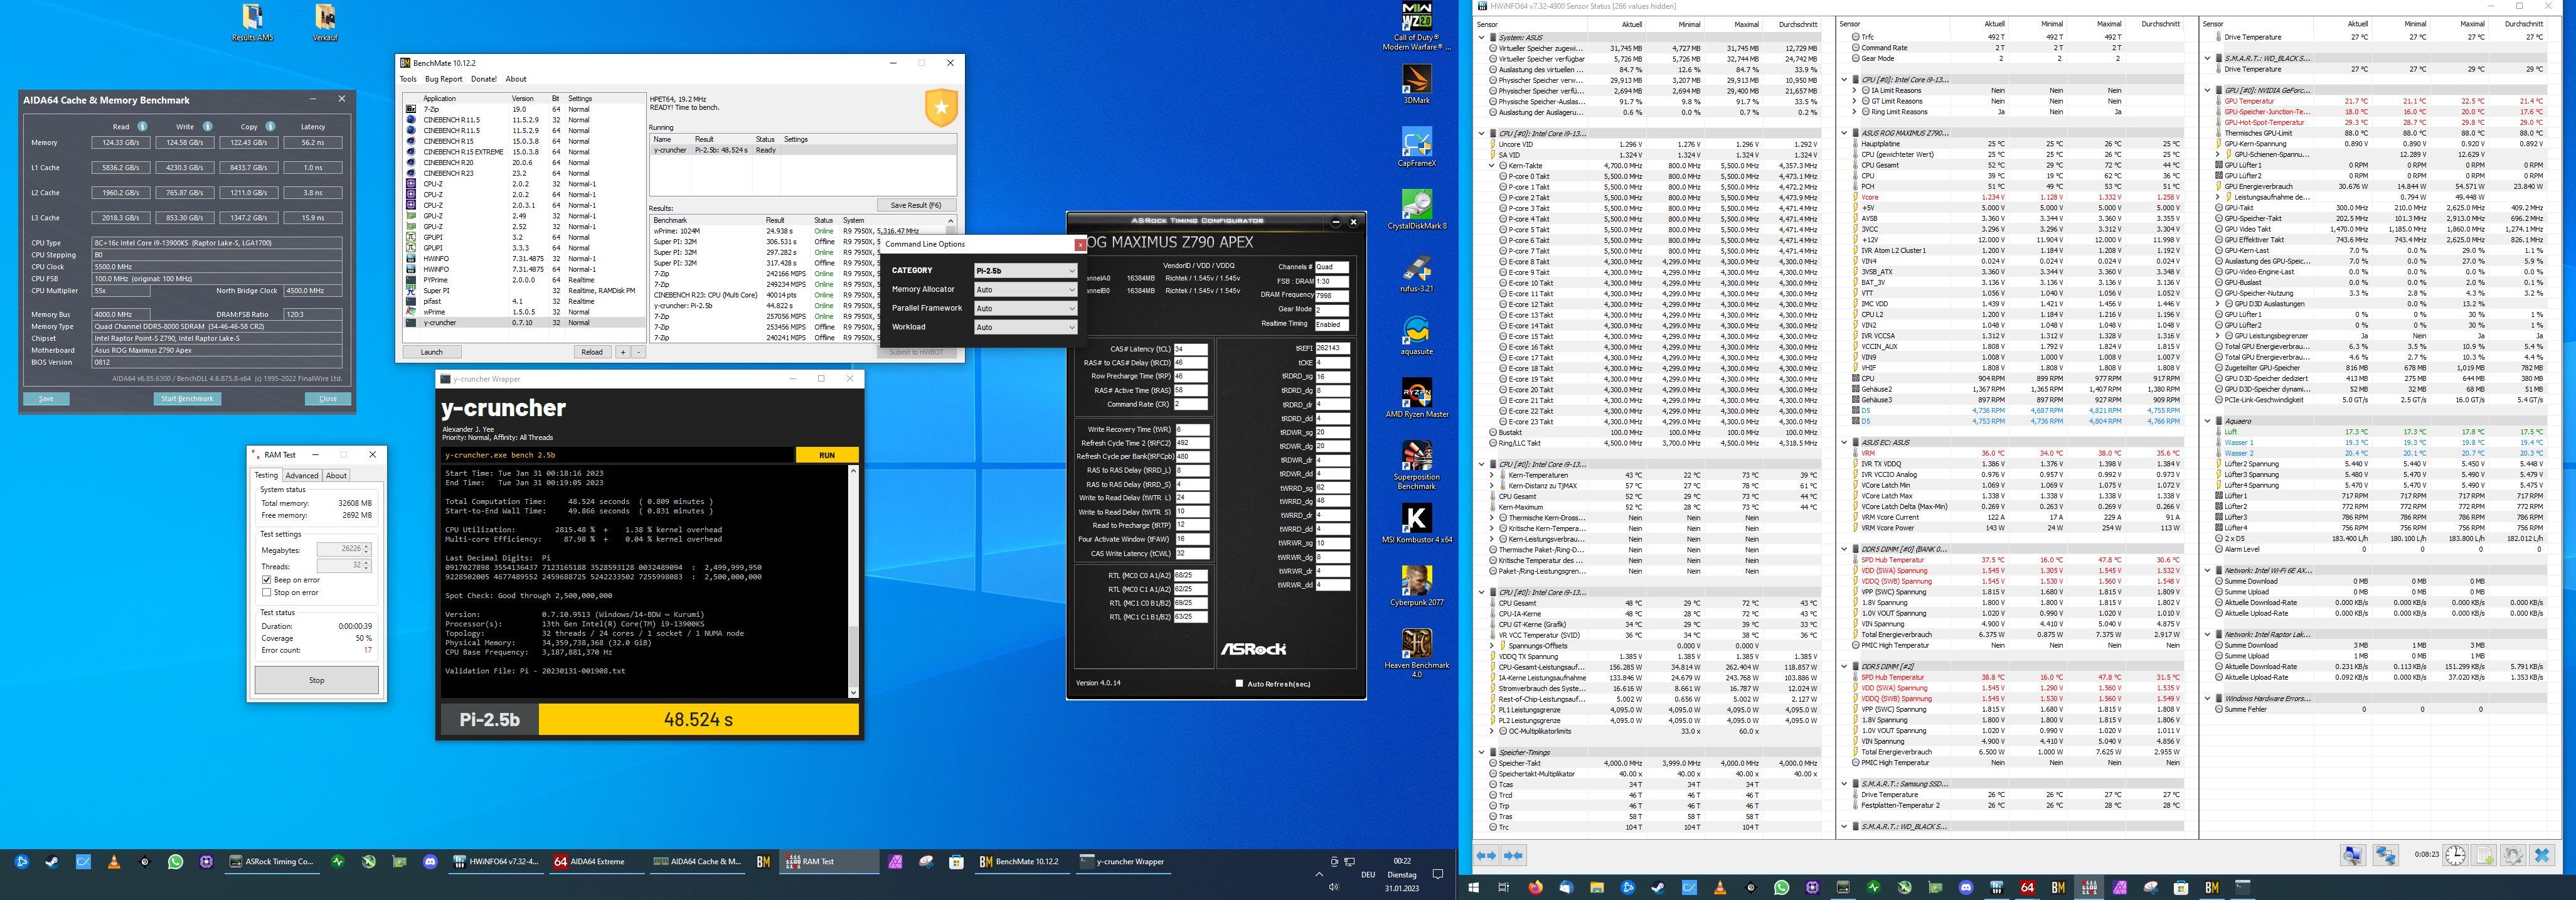This screenshot has height=900, width=2576.
Task: Switch to Advanced tab in RAM Test
Action: tap(302, 476)
